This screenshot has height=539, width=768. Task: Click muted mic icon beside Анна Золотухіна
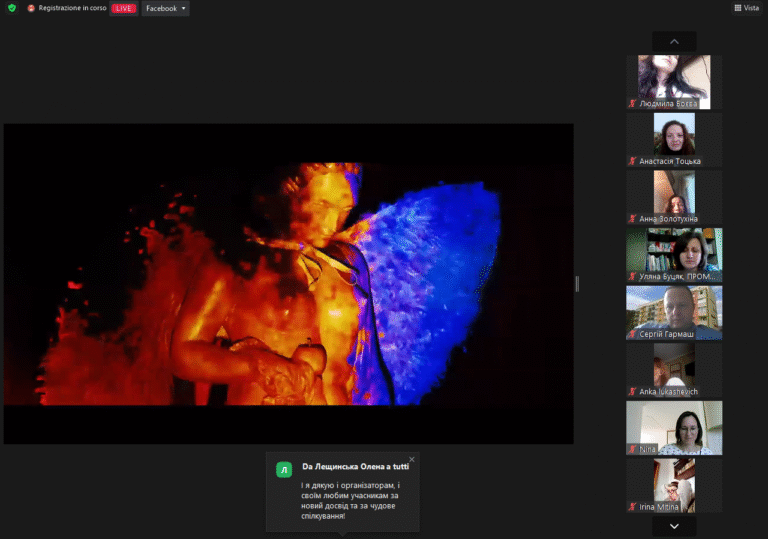632,219
